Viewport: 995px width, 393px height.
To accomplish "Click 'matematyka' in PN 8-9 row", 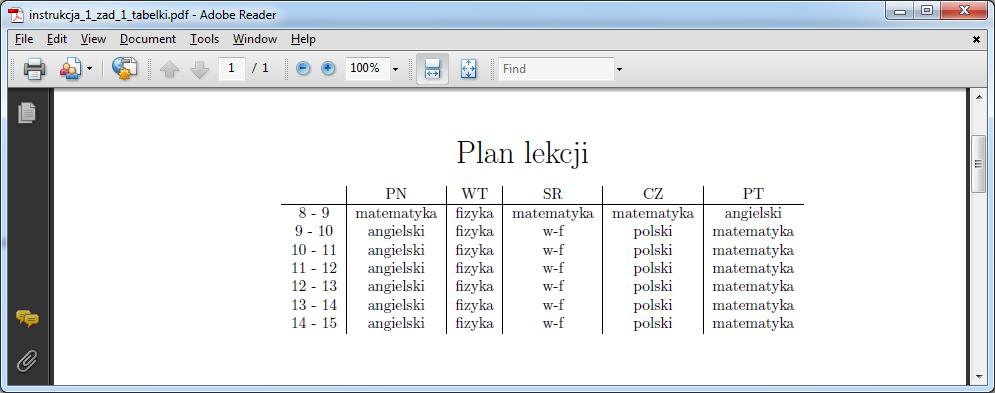I will 396,214.
